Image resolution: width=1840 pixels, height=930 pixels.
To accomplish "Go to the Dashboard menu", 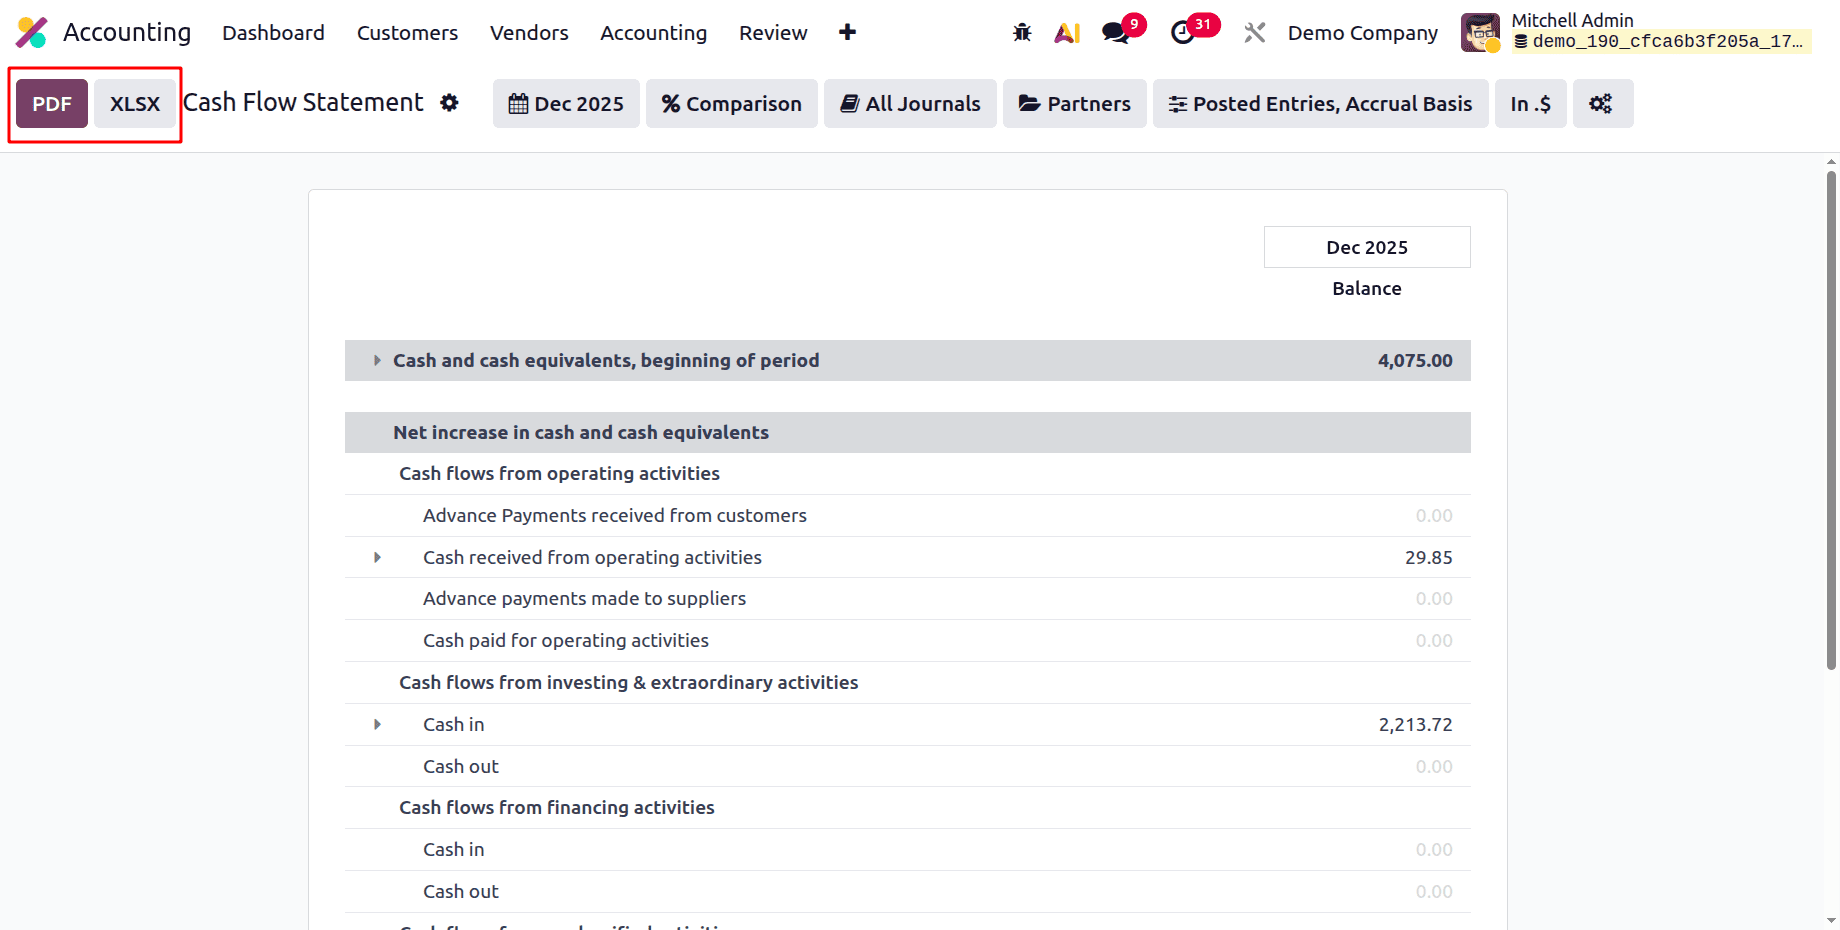I will click(273, 32).
